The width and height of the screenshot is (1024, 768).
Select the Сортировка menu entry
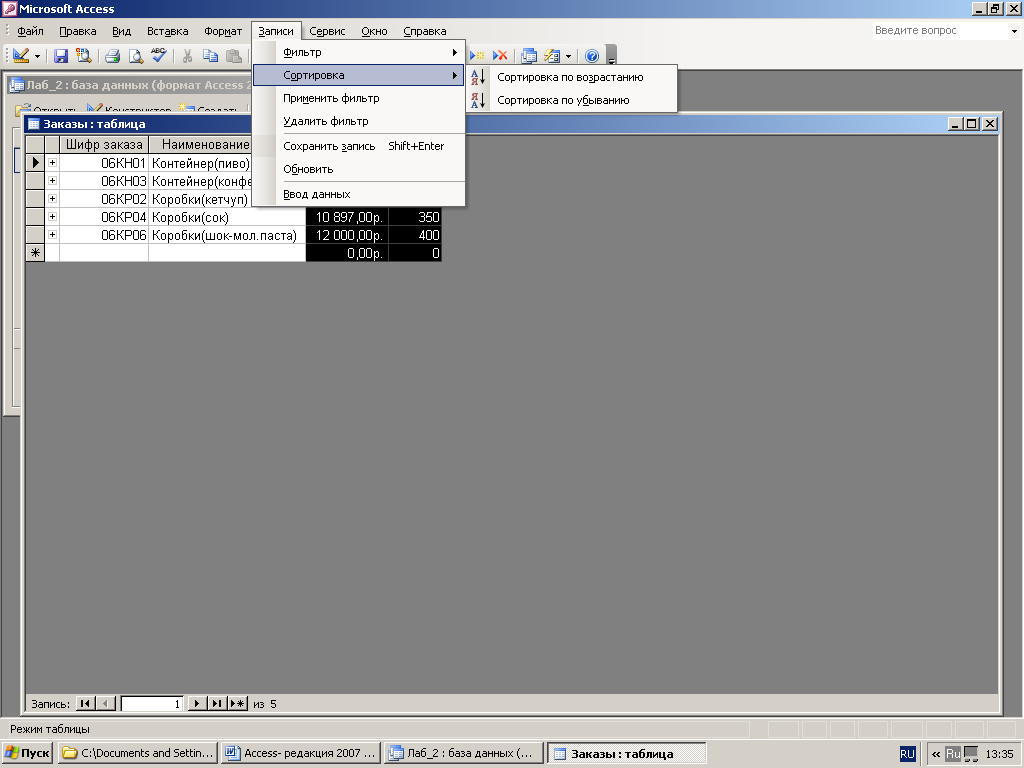(359, 75)
